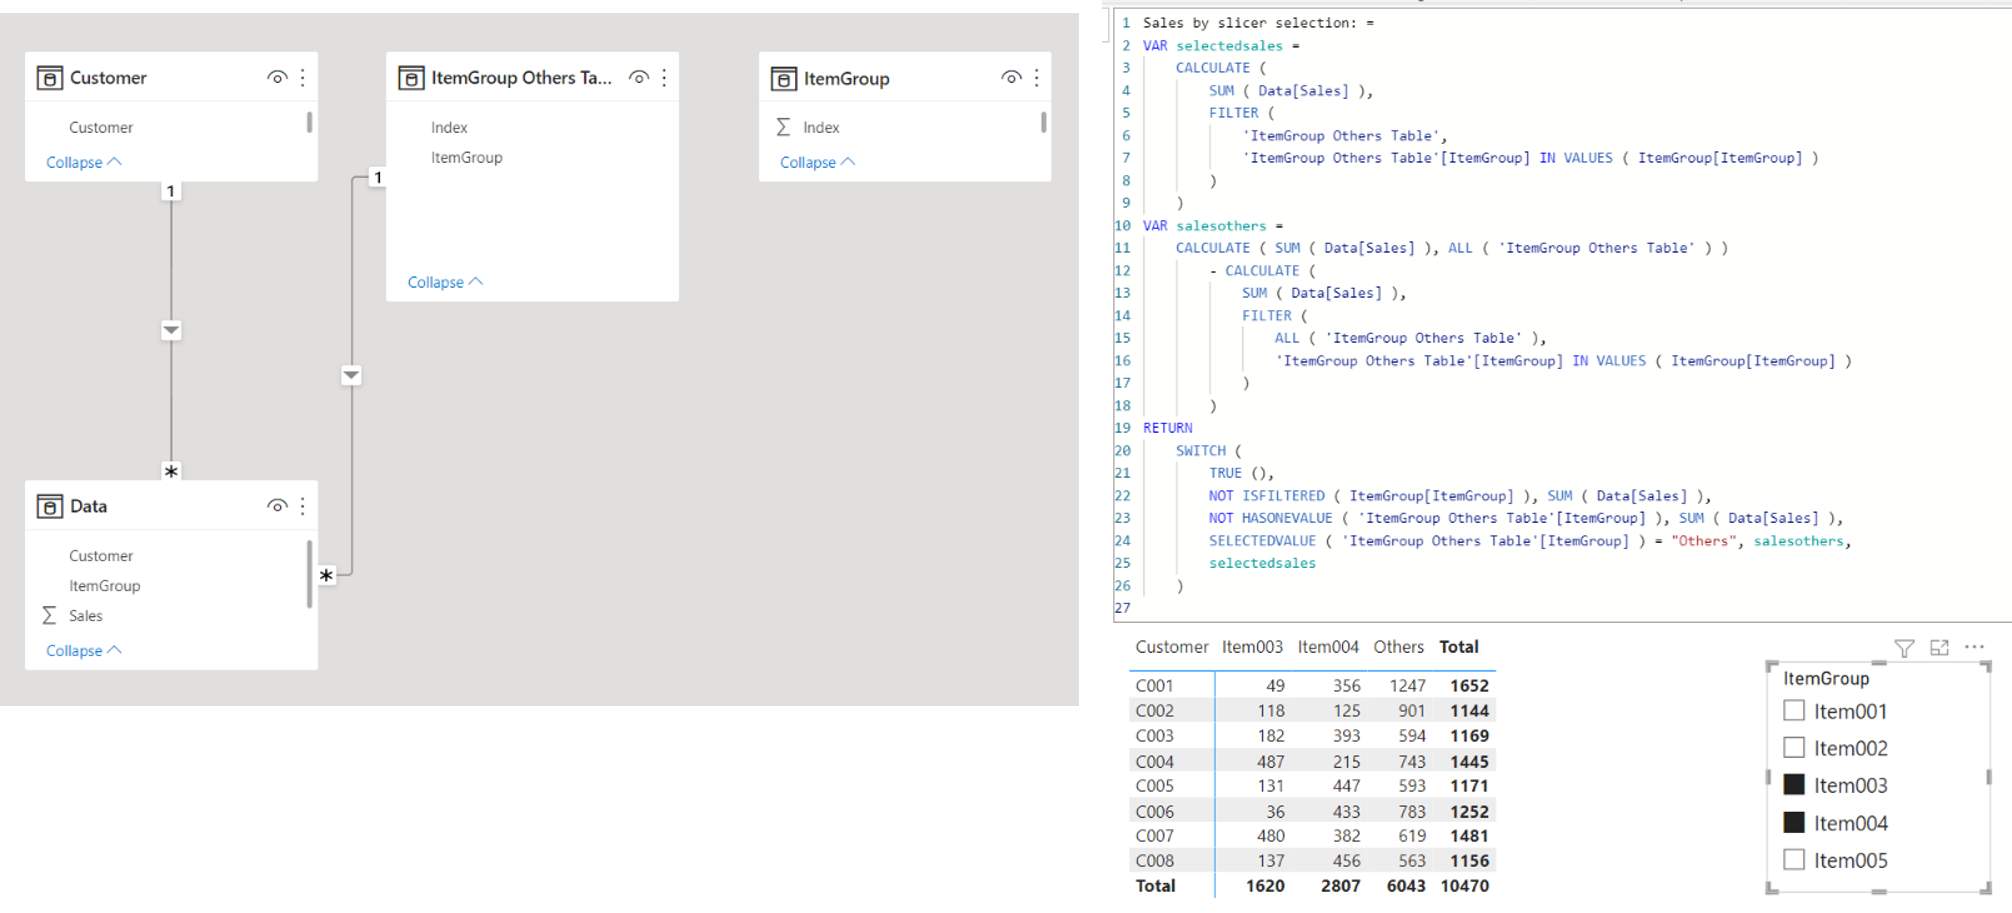The width and height of the screenshot is (2012, 913).
Task: Click the Customer table icon in header
Action: point(49,78)
